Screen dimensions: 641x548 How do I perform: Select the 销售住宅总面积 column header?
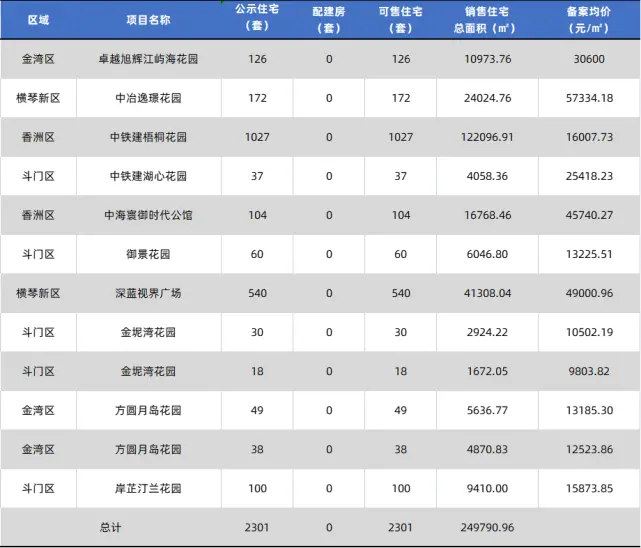[x=487, y=20]
